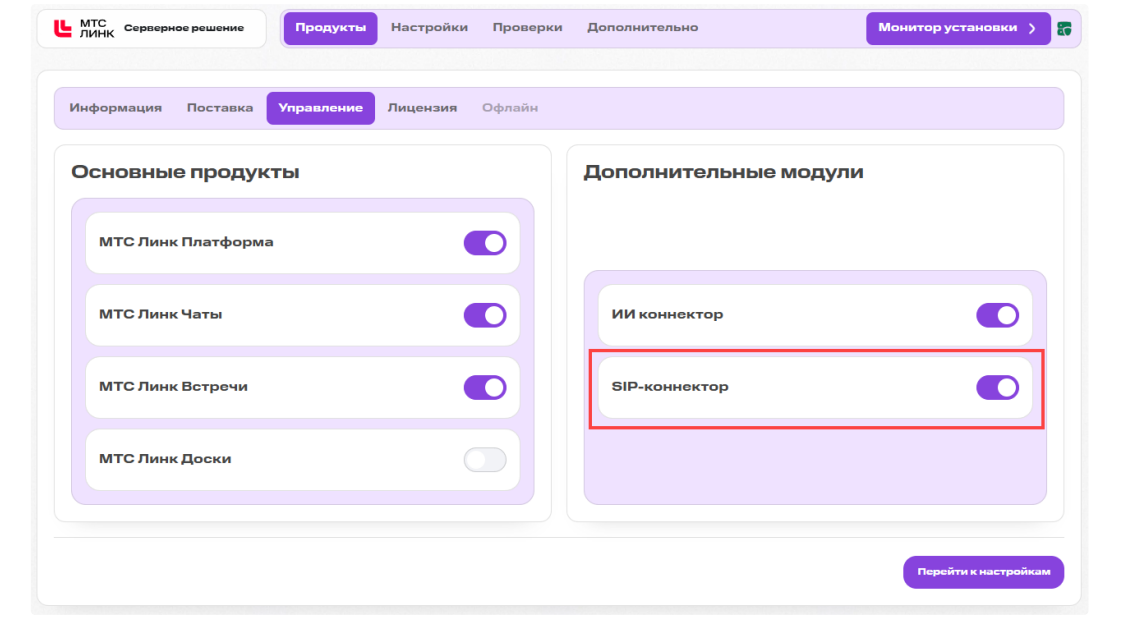
Task: Open the Продукты top menu
Action: (330, 28)
